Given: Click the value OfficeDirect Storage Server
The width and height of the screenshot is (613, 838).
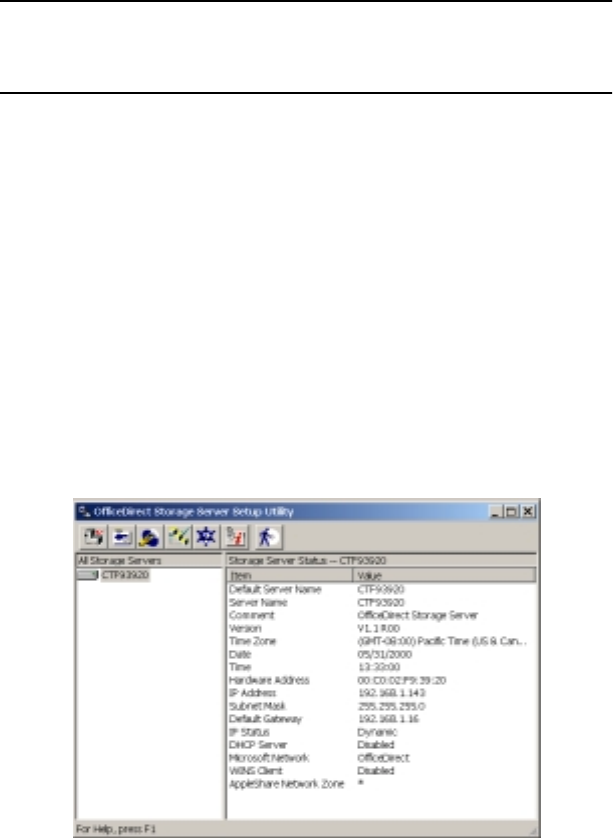Looking at the screenshot, I should point(417,615).
